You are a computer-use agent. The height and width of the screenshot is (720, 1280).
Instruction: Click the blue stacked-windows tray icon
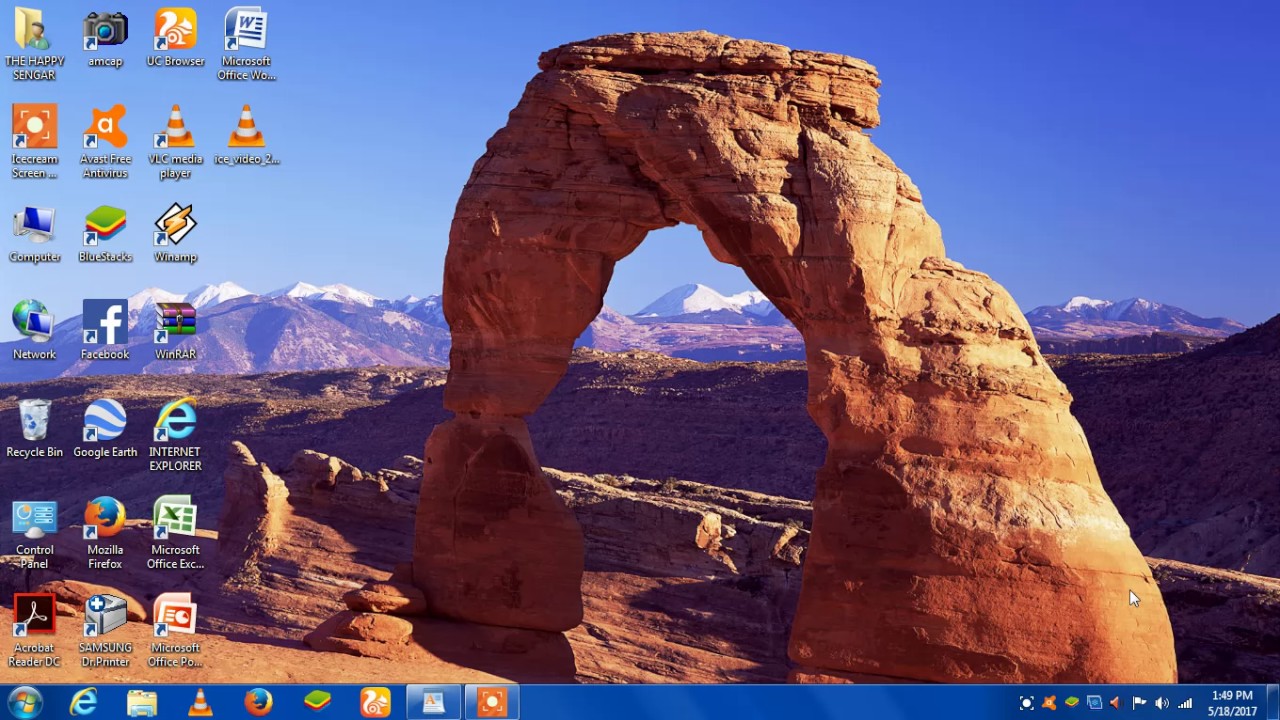click(1094, 703)
